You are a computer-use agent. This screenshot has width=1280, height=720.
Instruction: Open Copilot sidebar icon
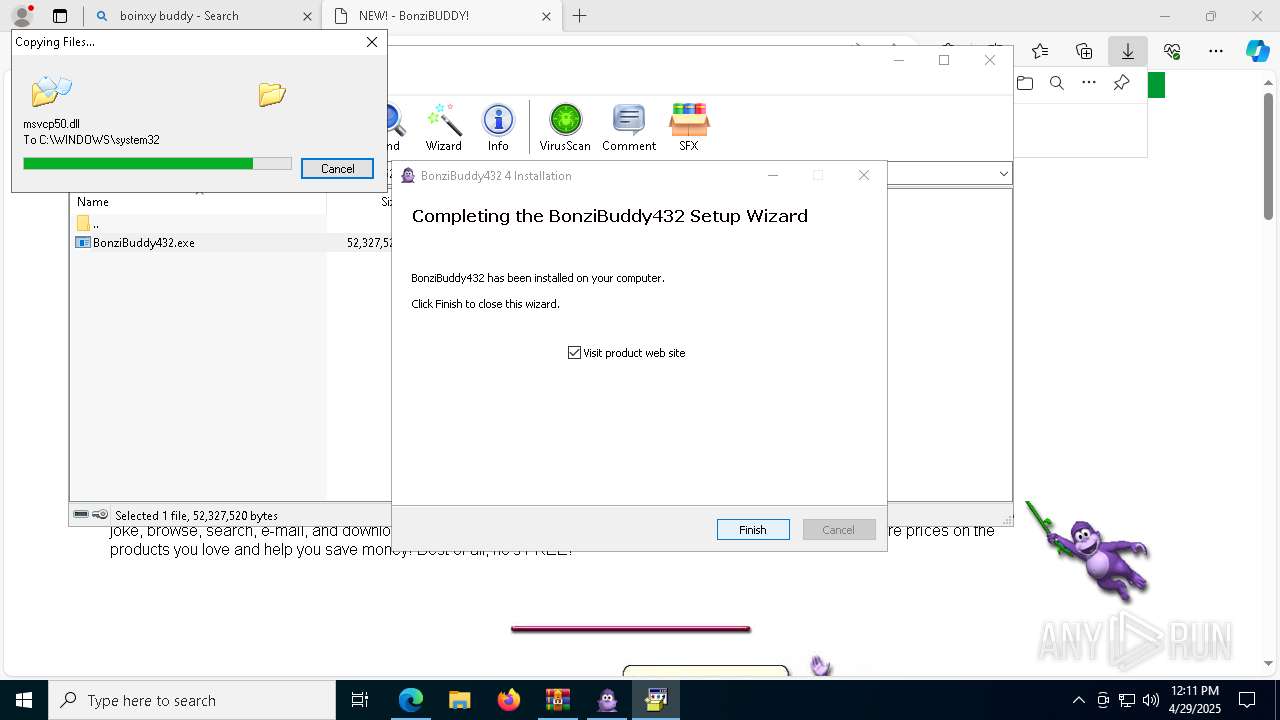click(1258, 51)
